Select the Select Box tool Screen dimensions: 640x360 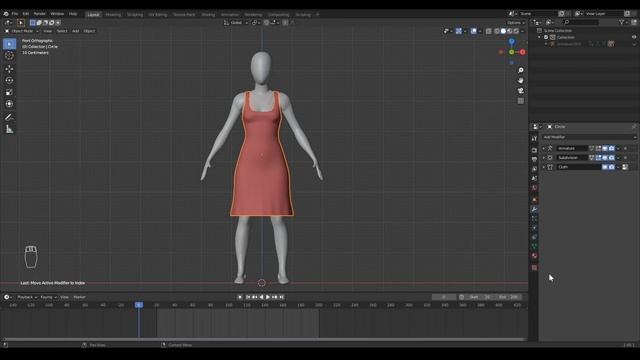pos(9,44)
